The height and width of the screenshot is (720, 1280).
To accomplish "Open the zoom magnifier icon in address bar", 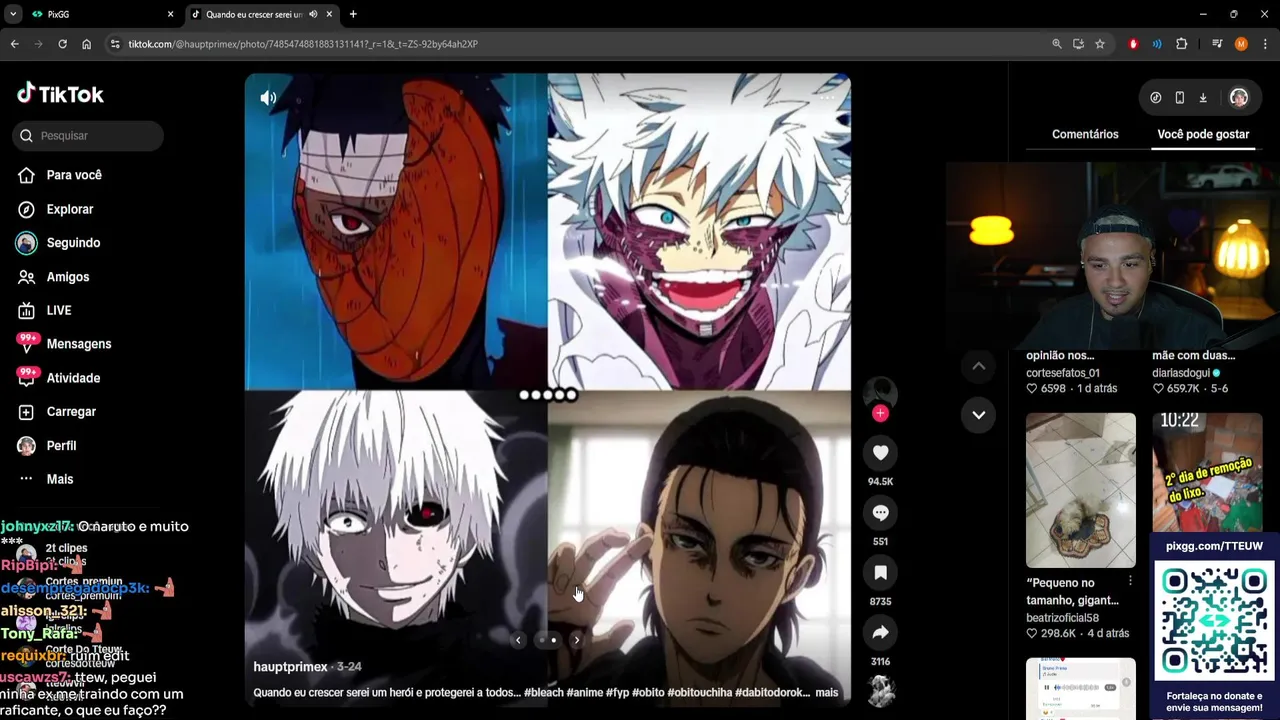I will (x=1057, y=44).
